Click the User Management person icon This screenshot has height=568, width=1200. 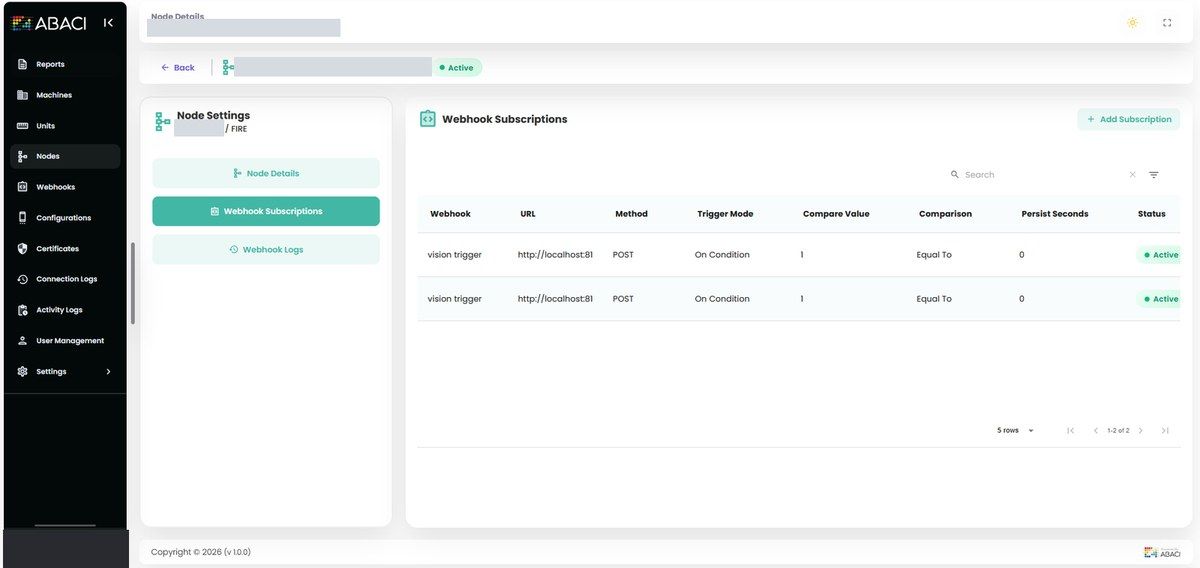point(22,341)
